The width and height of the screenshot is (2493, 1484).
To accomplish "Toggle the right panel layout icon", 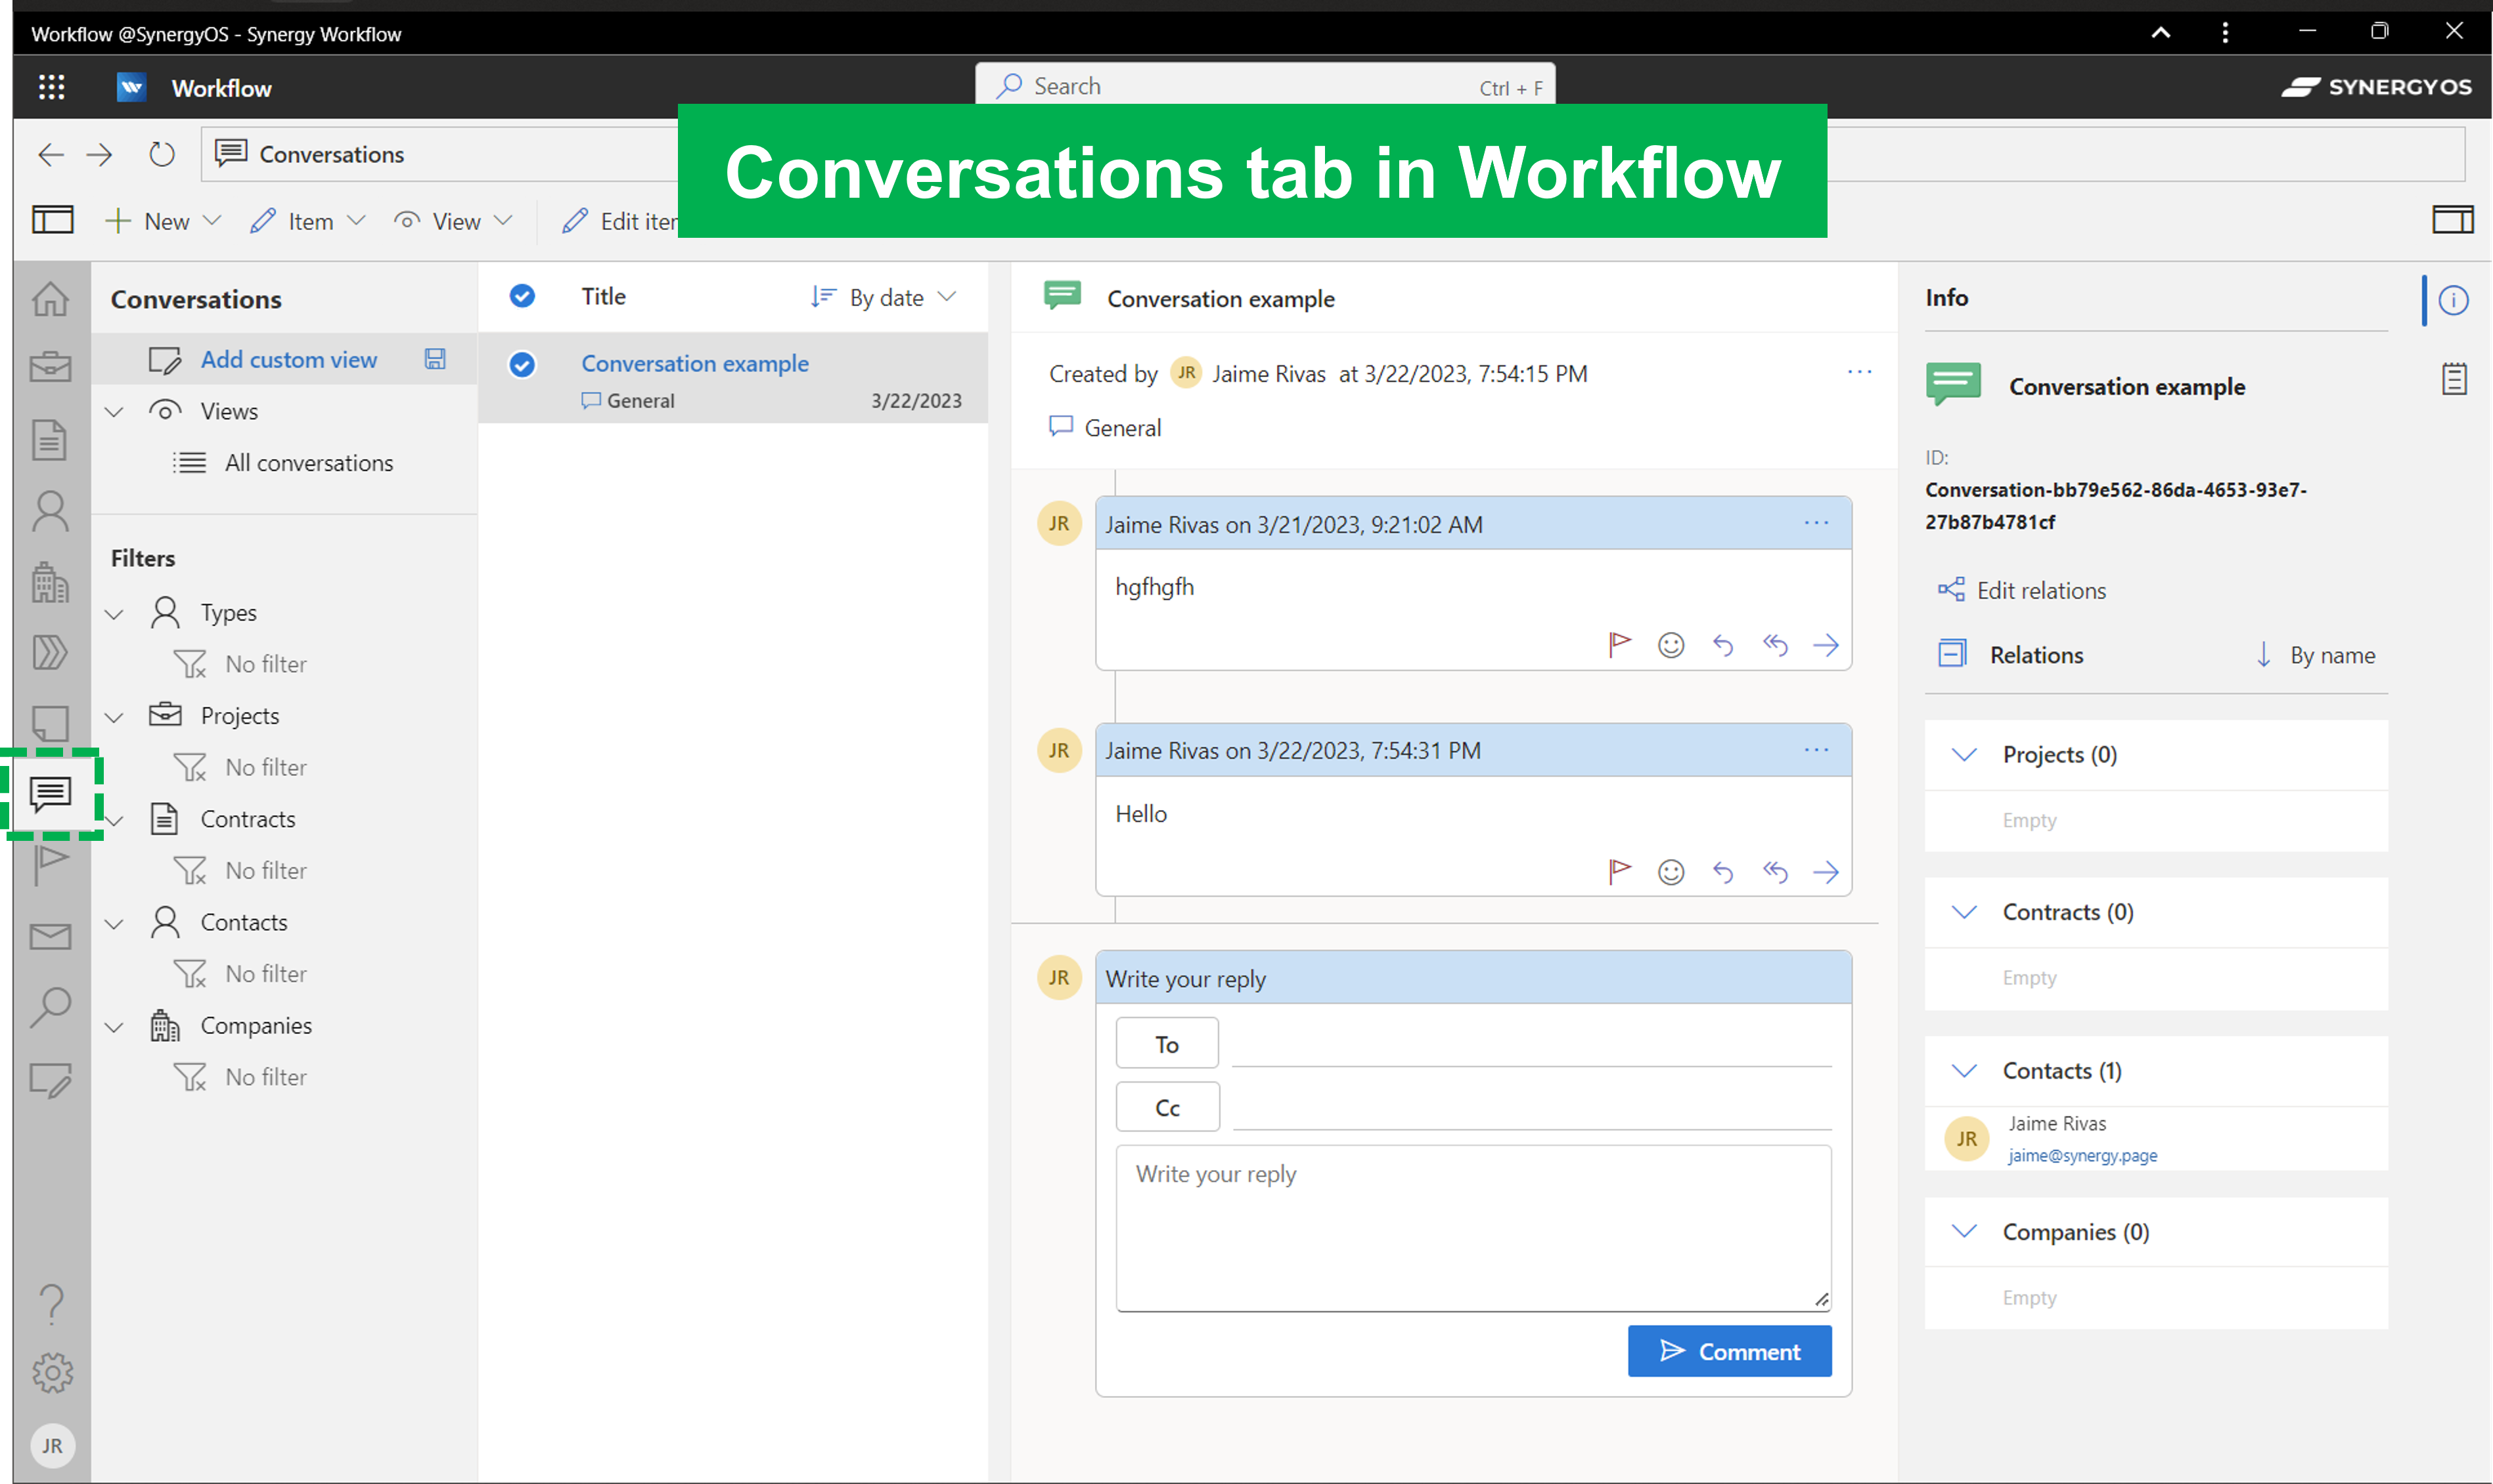I will pos(2453,220).
